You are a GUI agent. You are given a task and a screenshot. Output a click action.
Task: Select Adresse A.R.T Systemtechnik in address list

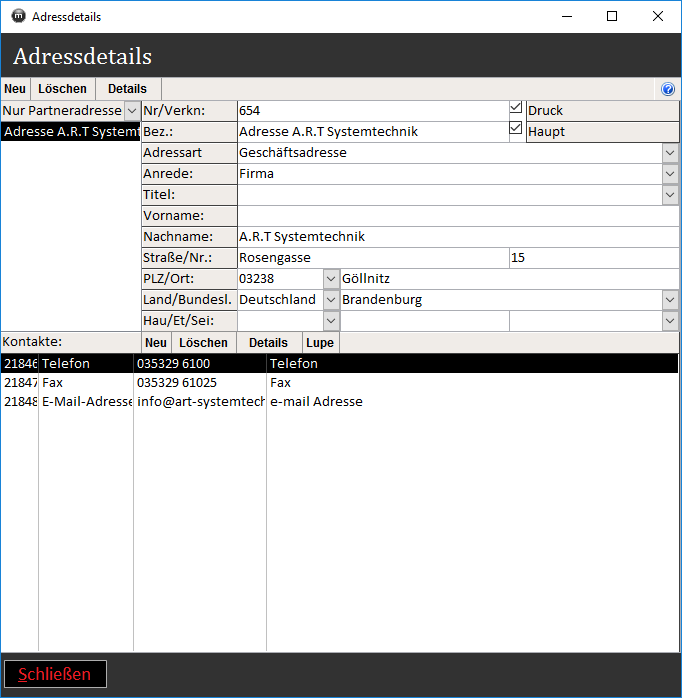click(x=70, y=131)
